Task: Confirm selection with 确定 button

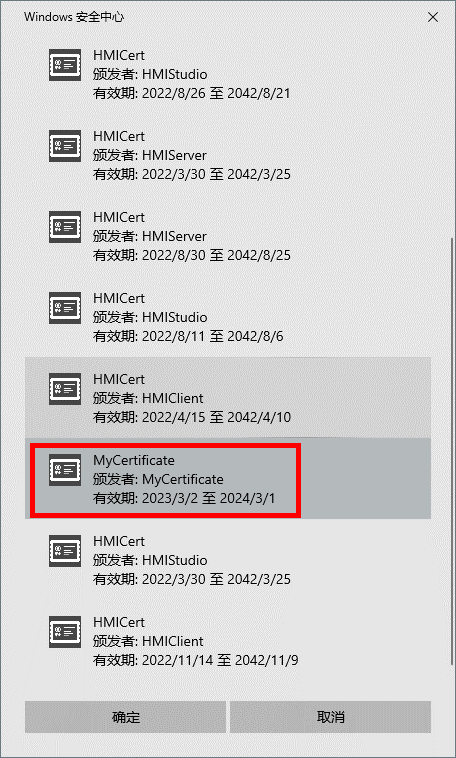Action: [x=126, y=717]
